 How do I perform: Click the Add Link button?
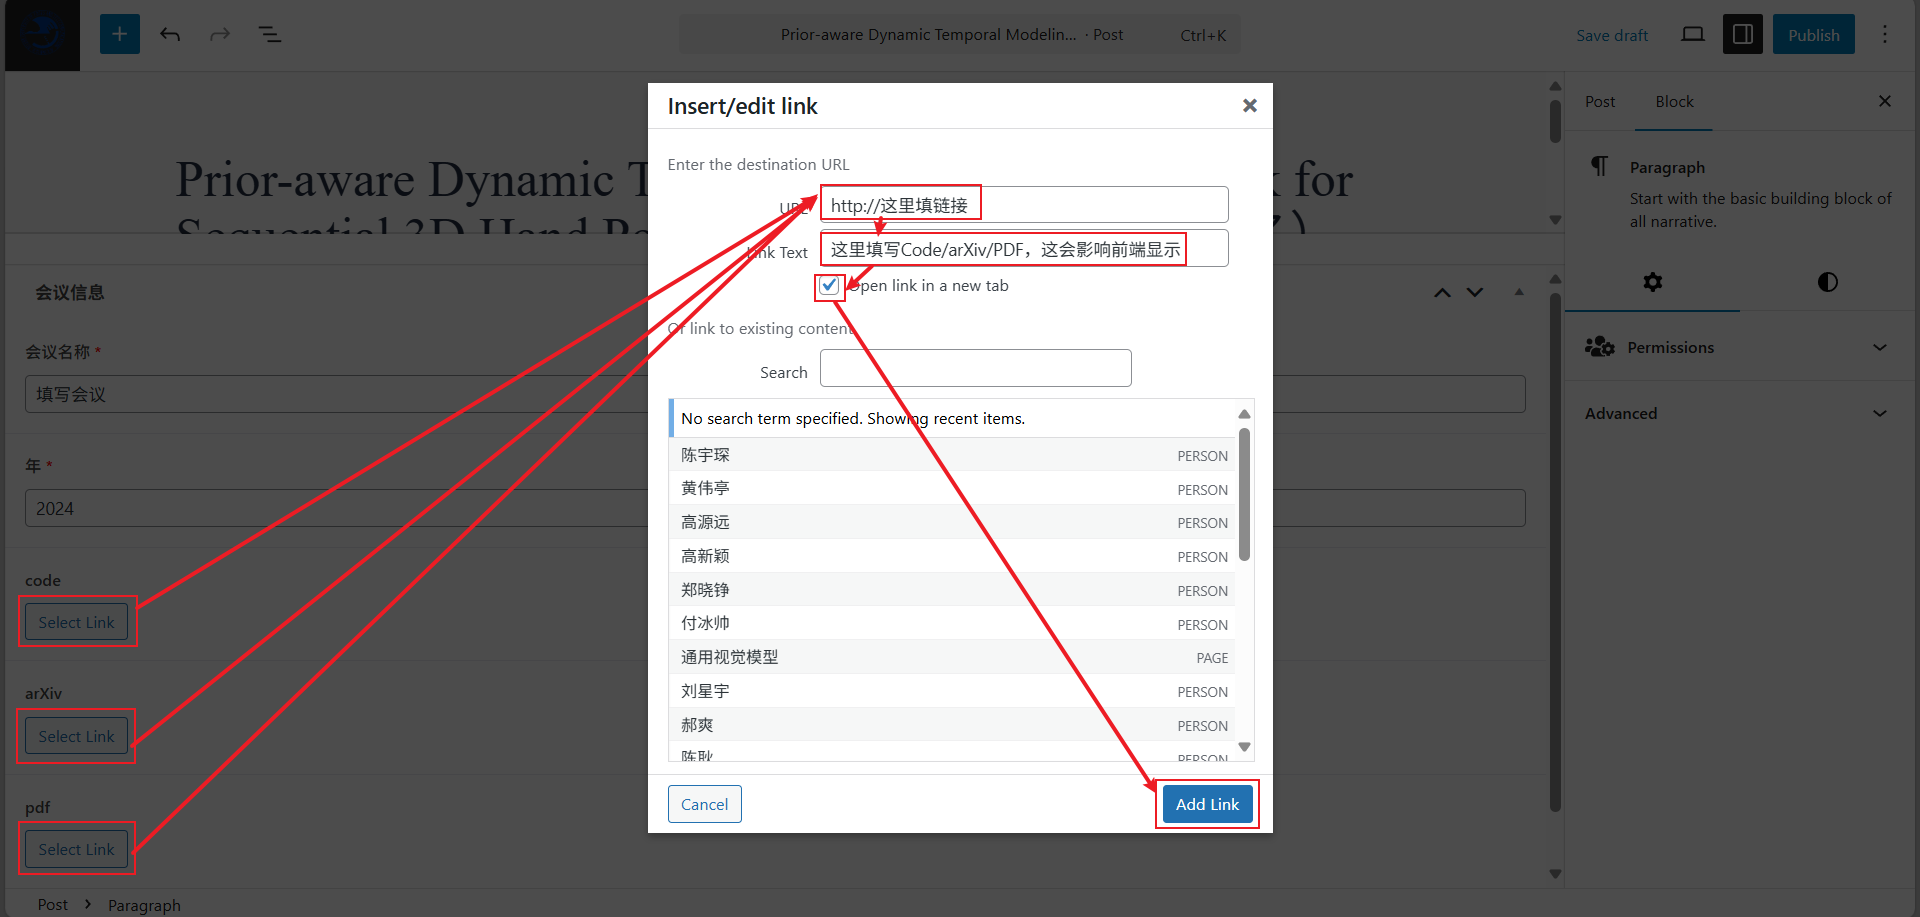(x=1206, y=804)
